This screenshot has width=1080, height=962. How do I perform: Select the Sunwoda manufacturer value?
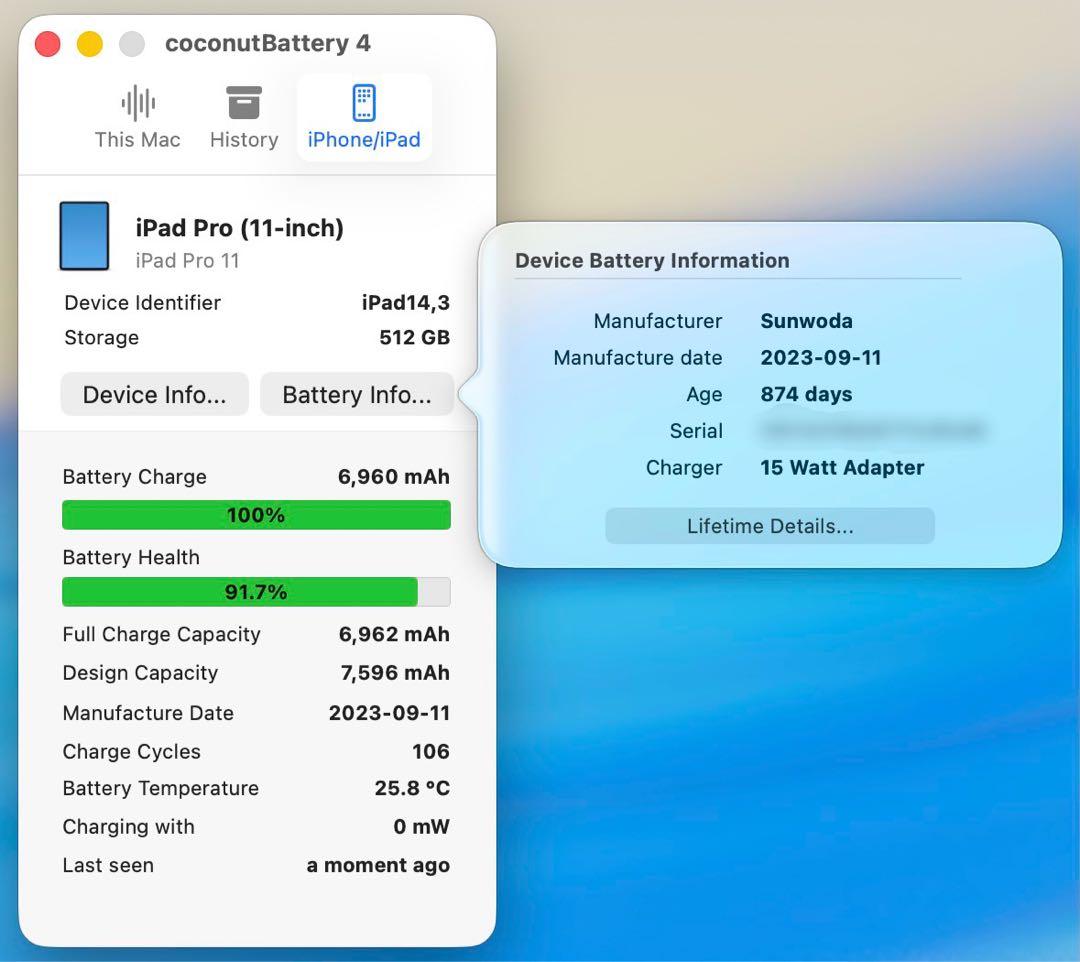[x=806, y=321]
